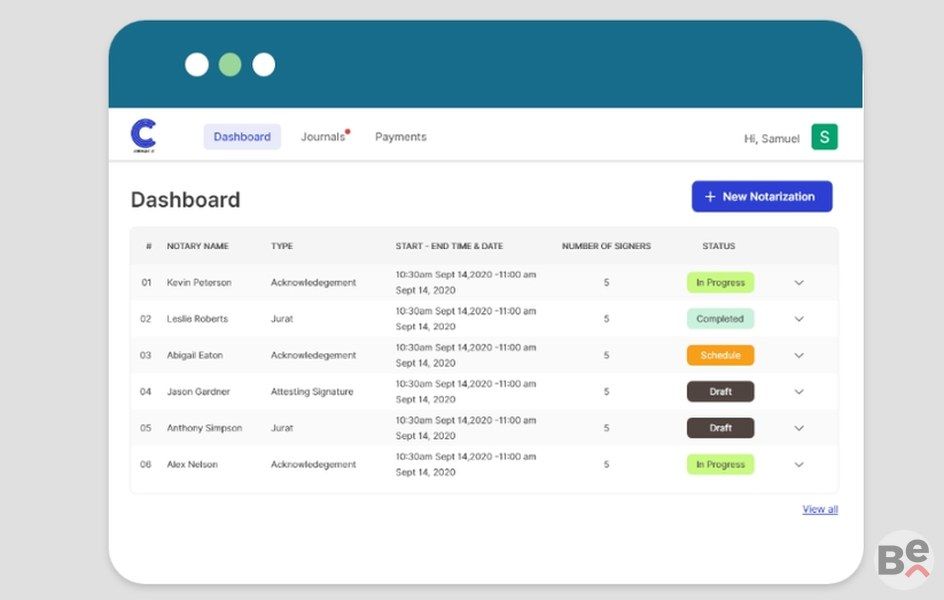Click the Behance watermark badge icon
Screen dimensions: 944x600
coord(904,559)
